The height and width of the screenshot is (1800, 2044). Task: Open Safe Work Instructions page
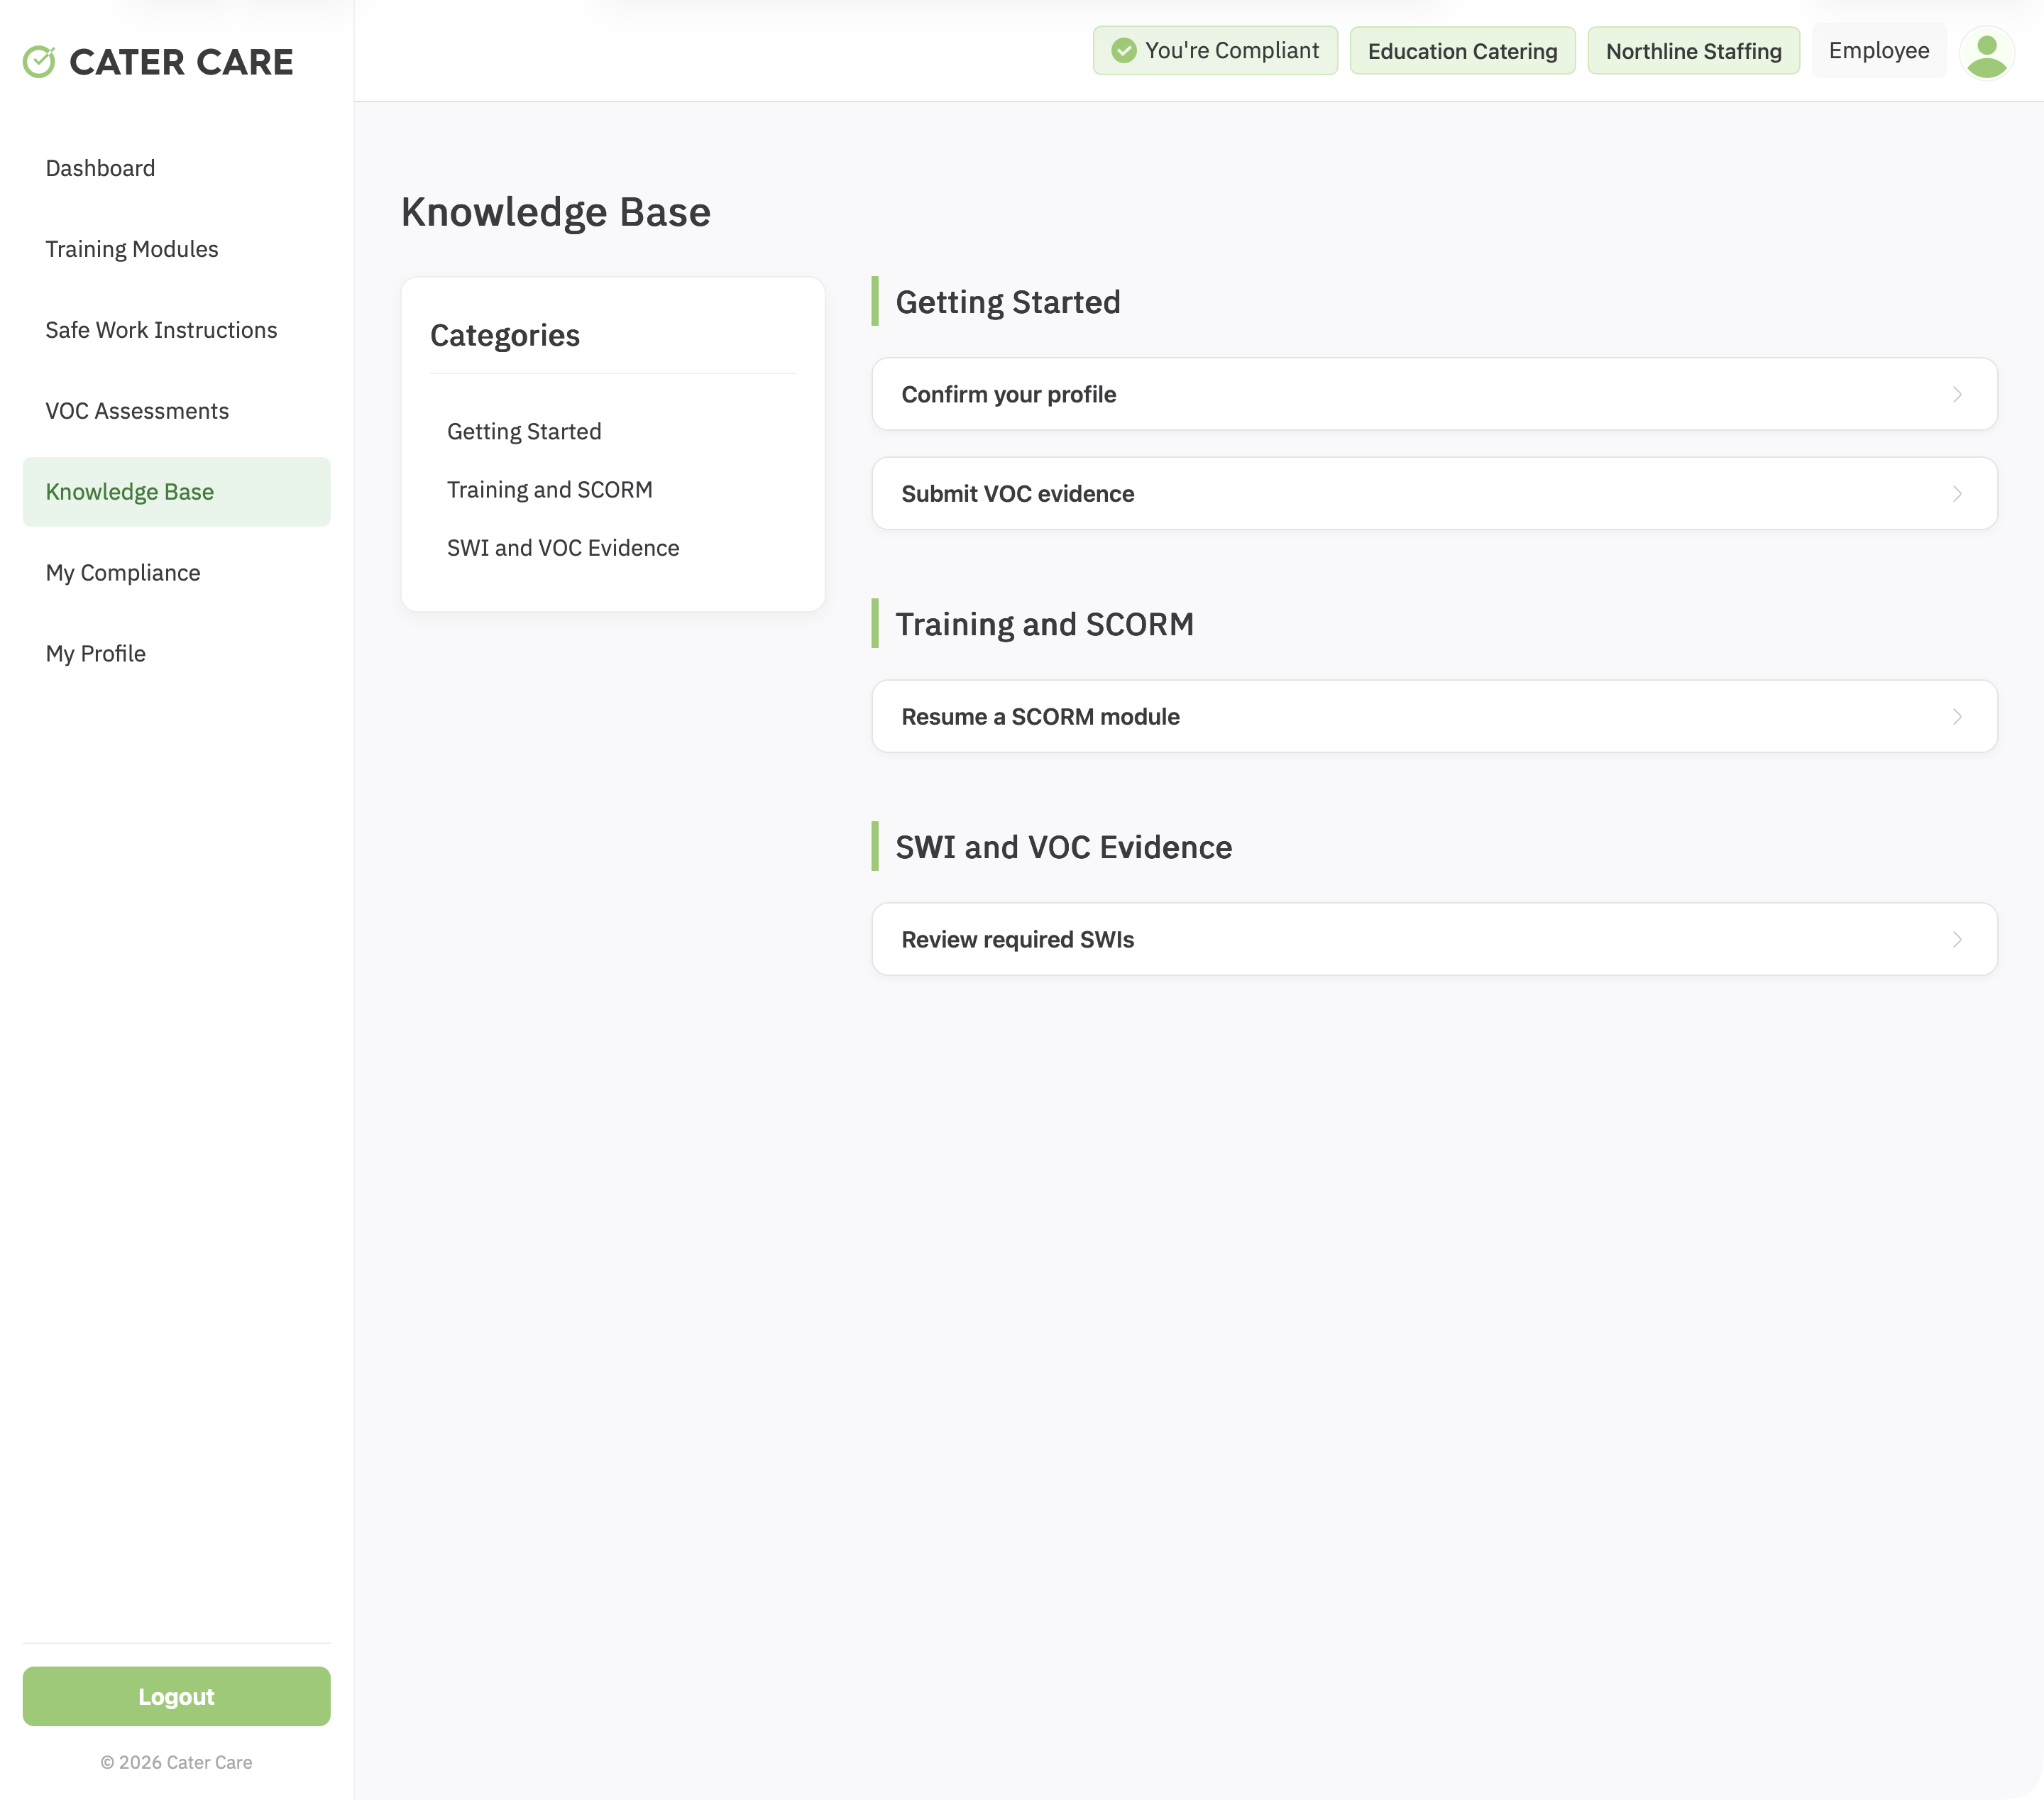coord(176,330)
